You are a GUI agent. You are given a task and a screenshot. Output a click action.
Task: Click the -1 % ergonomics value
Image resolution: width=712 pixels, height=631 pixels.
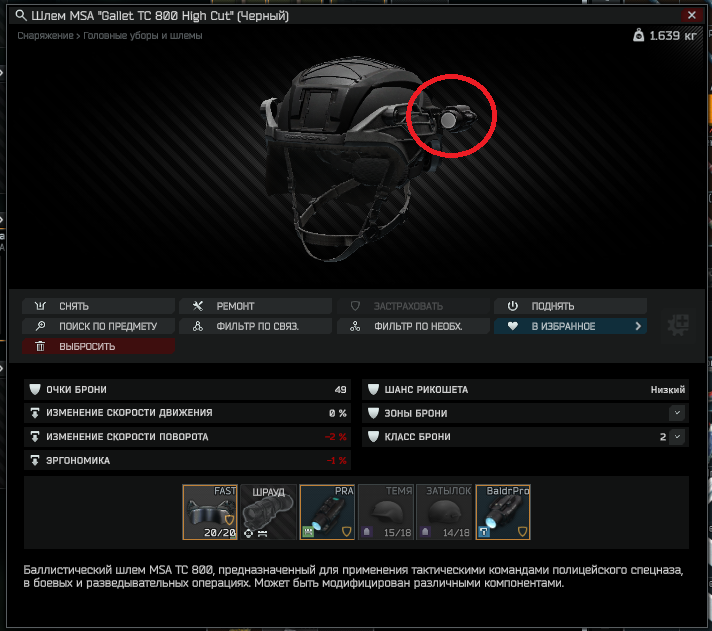337,460
